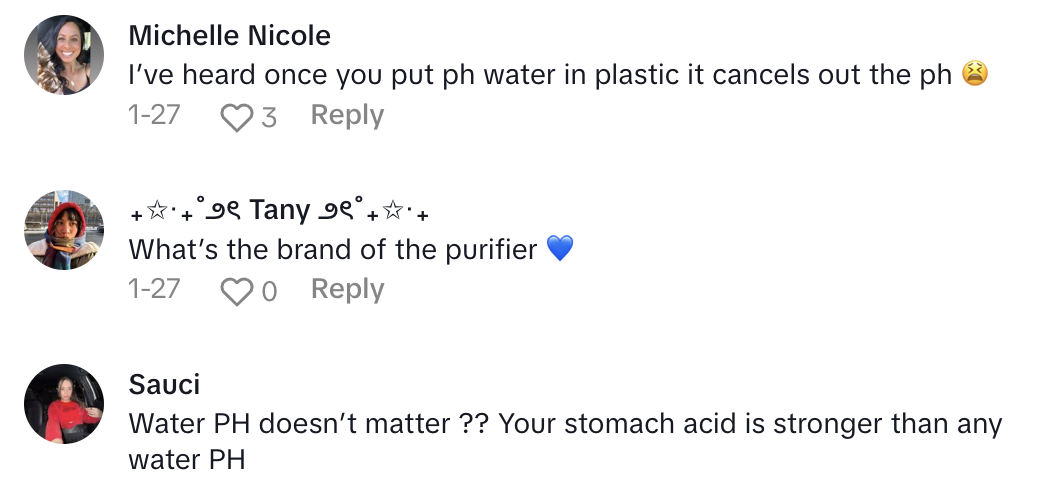Open the Tany username link
This screenshot has height=480, width=1038.
[279, 210]
